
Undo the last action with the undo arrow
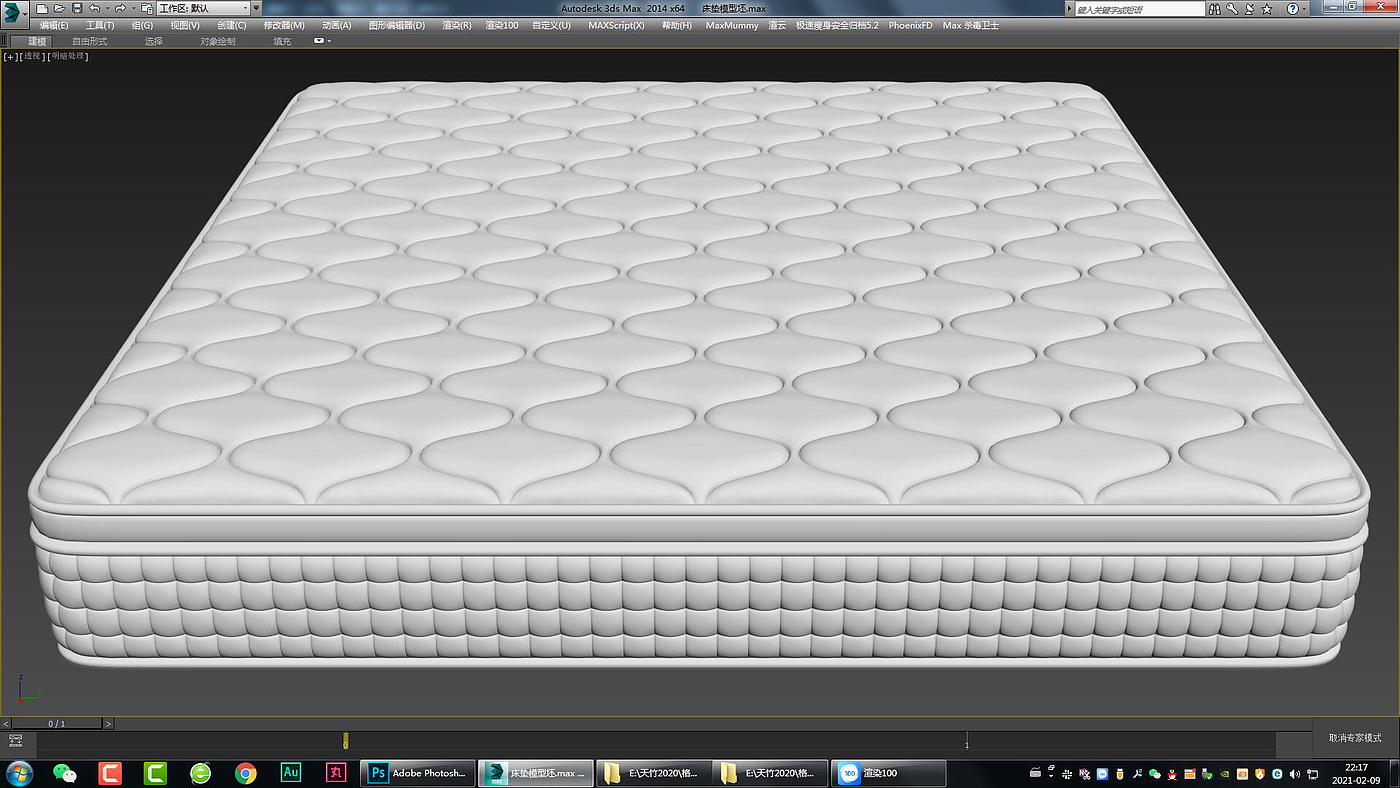click(x=94, y=8)
